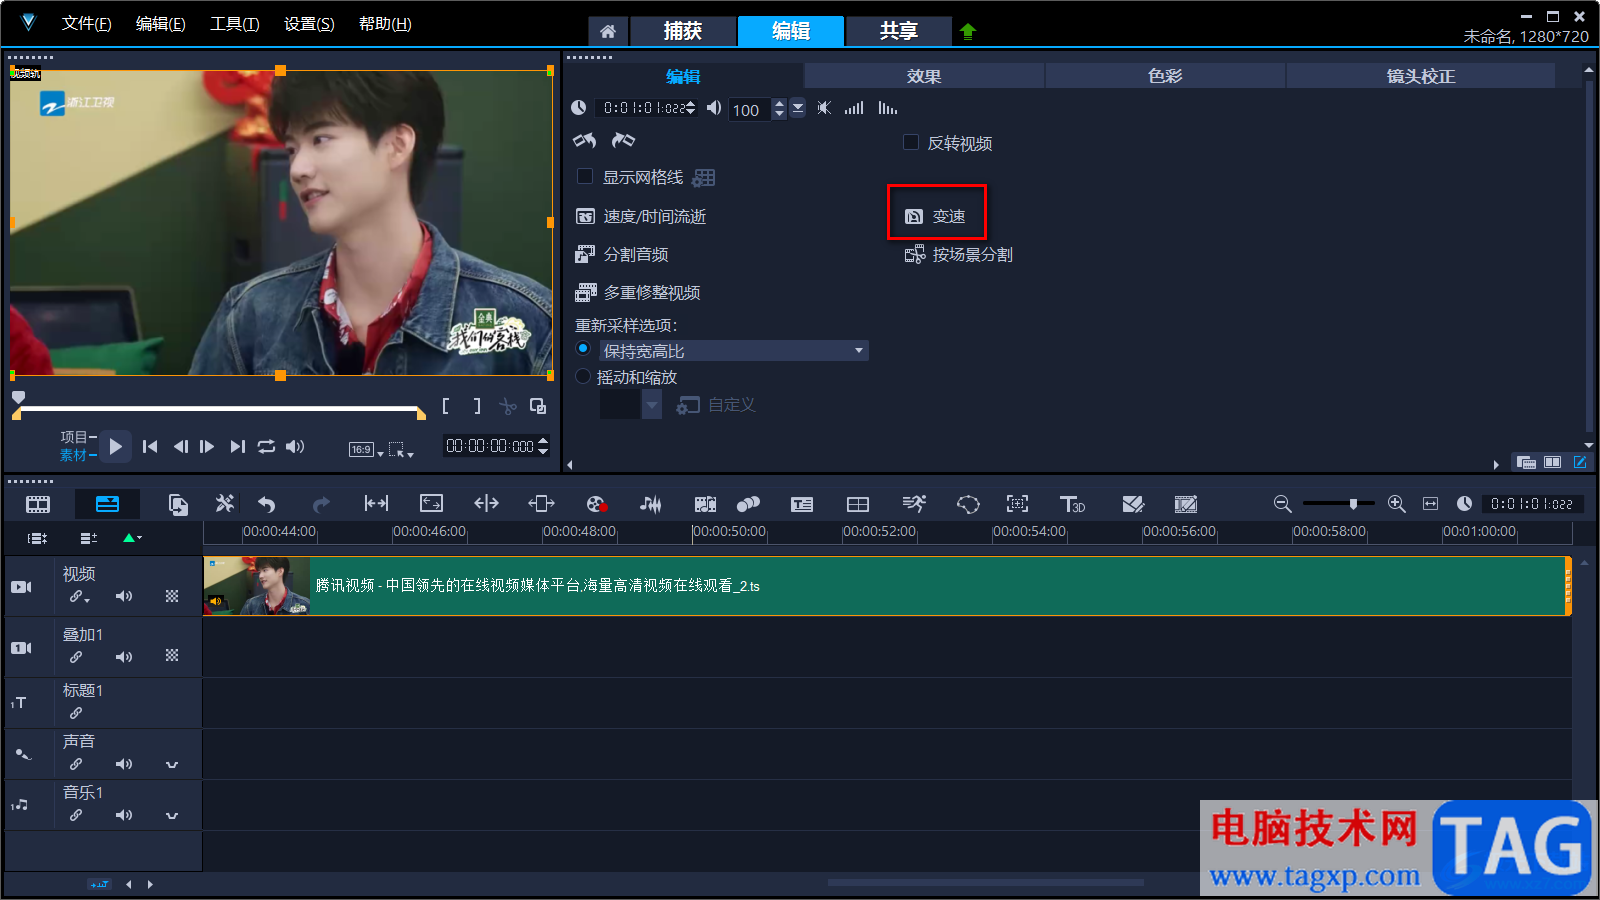The width and height of the screenshot is (1600, 900).
Task: Click the Fade-in audio icon
Action: click(x=854, y=107)
